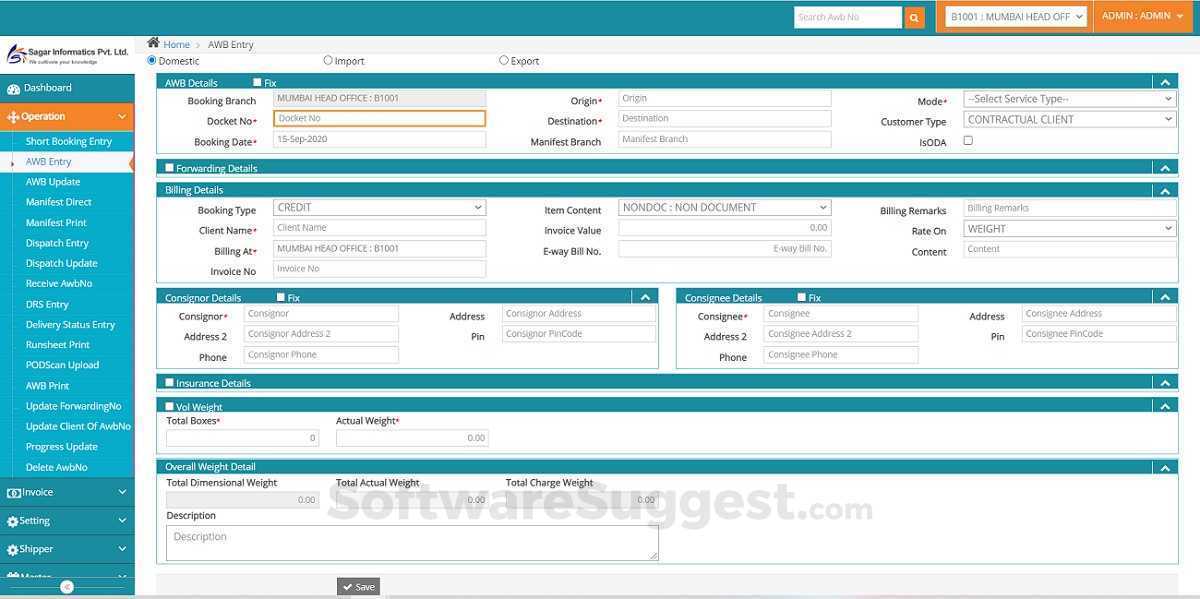Screen dimensions: 1200x599
Task: Open Delivery Status Entry menu item
Action: point(70,325)
